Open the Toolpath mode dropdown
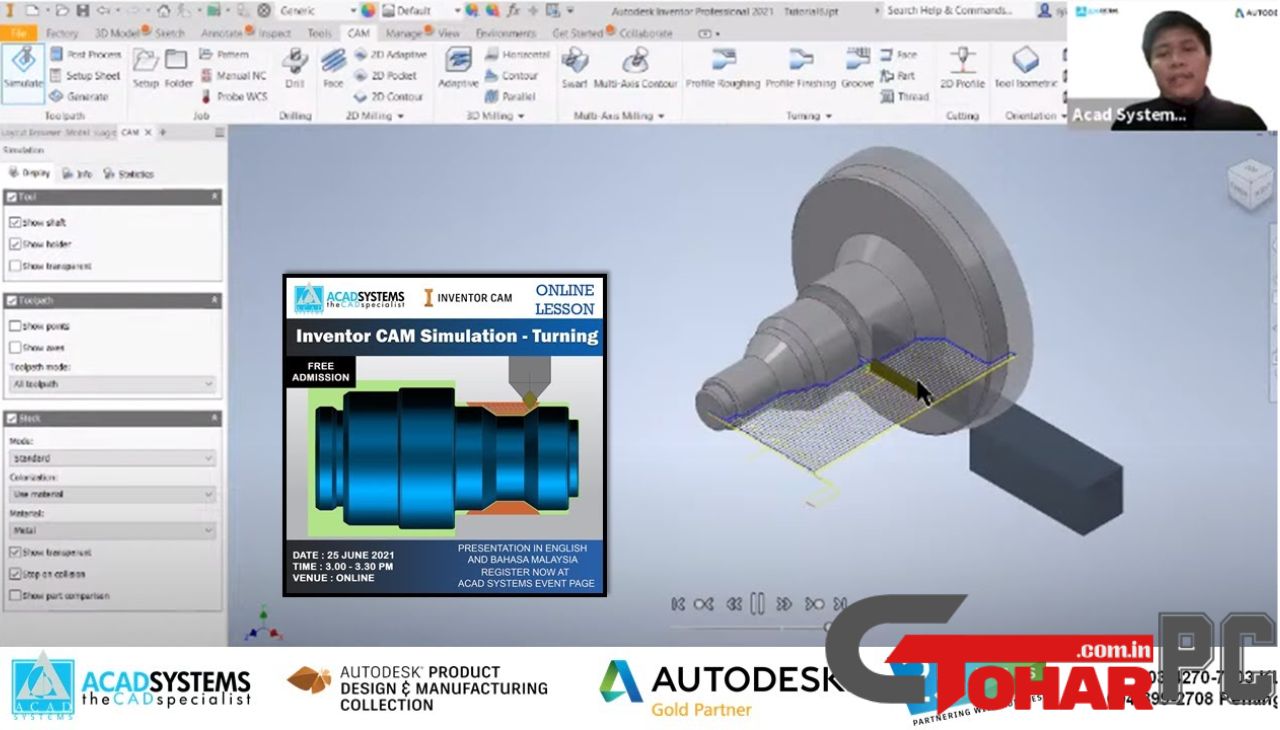The image size is (1280, 730). (112, 384)
